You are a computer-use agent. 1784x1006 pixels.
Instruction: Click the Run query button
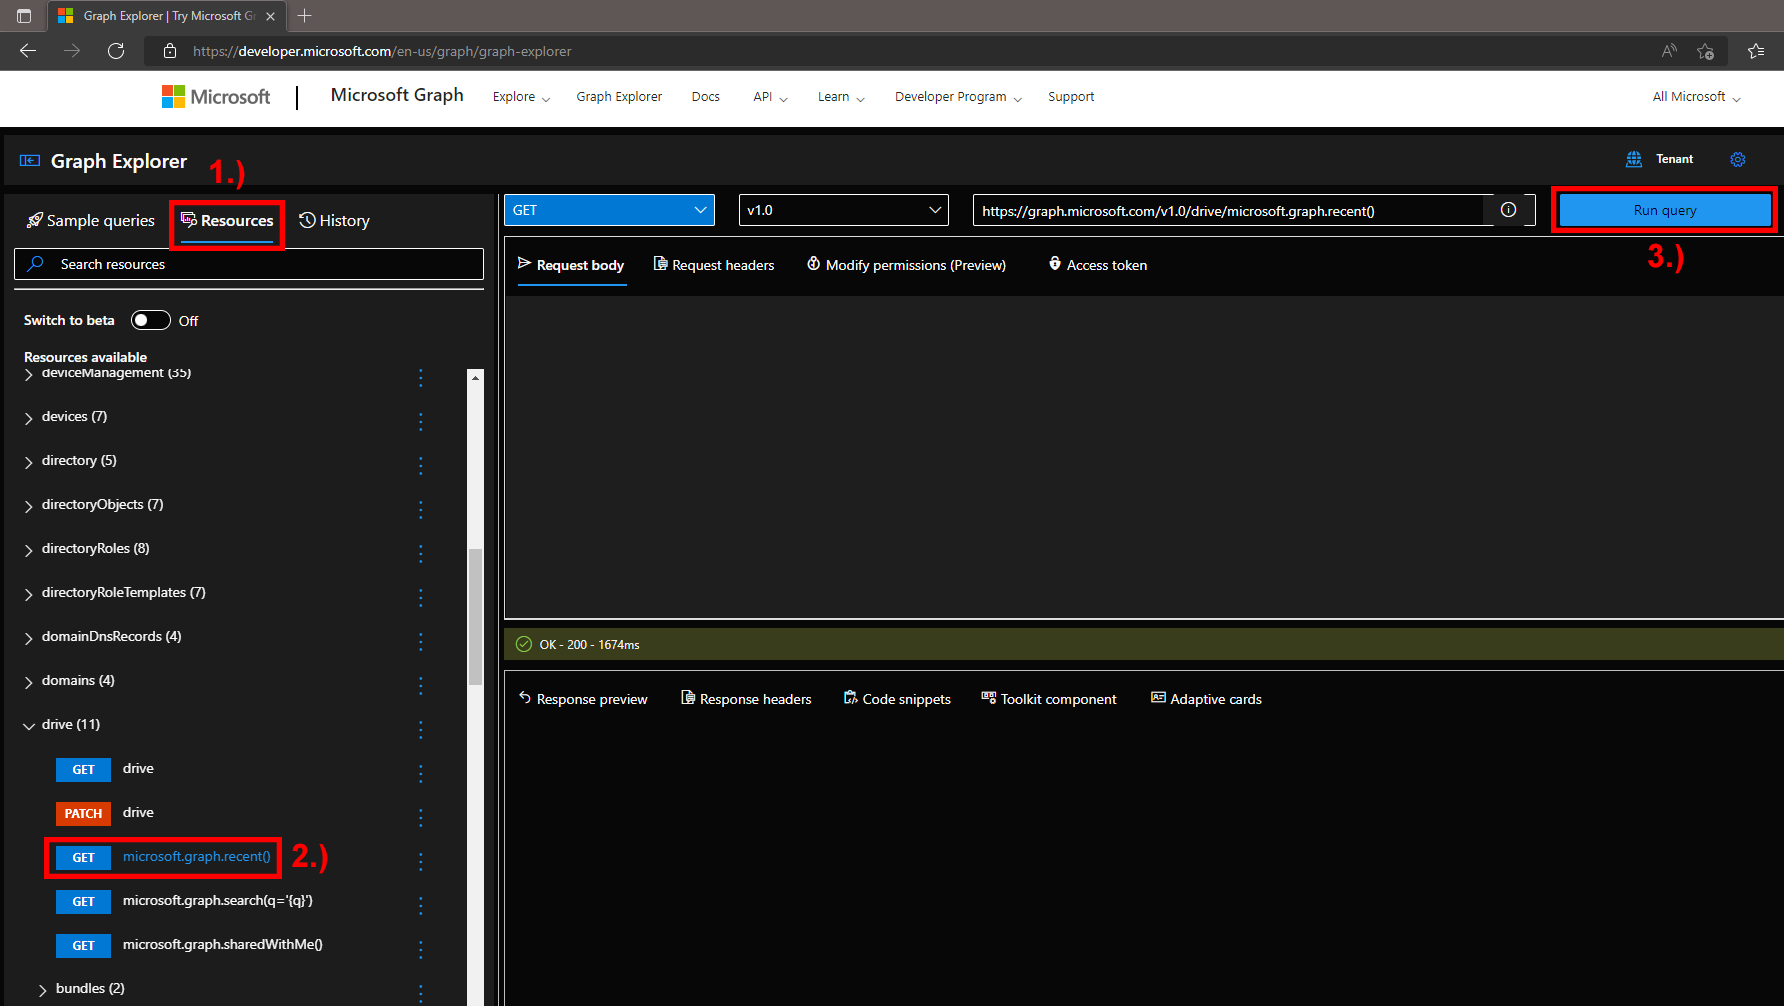click(1665, 210)
